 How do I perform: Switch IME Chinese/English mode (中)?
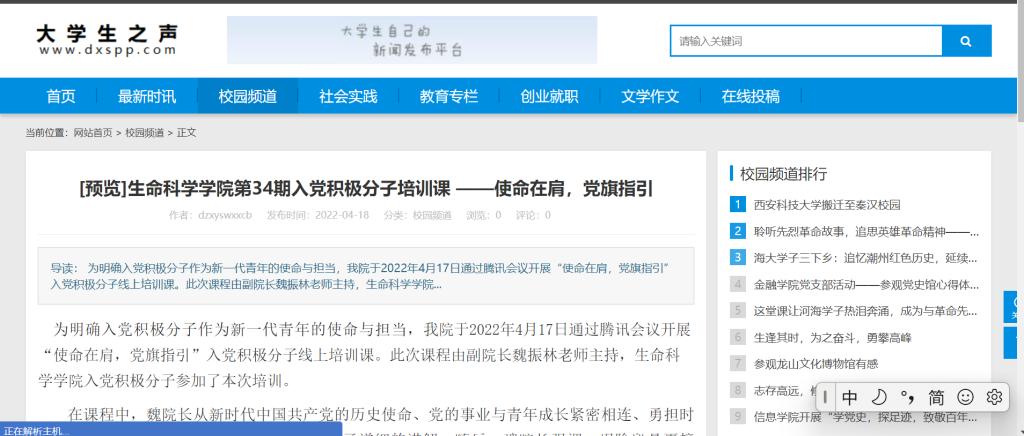850,397
